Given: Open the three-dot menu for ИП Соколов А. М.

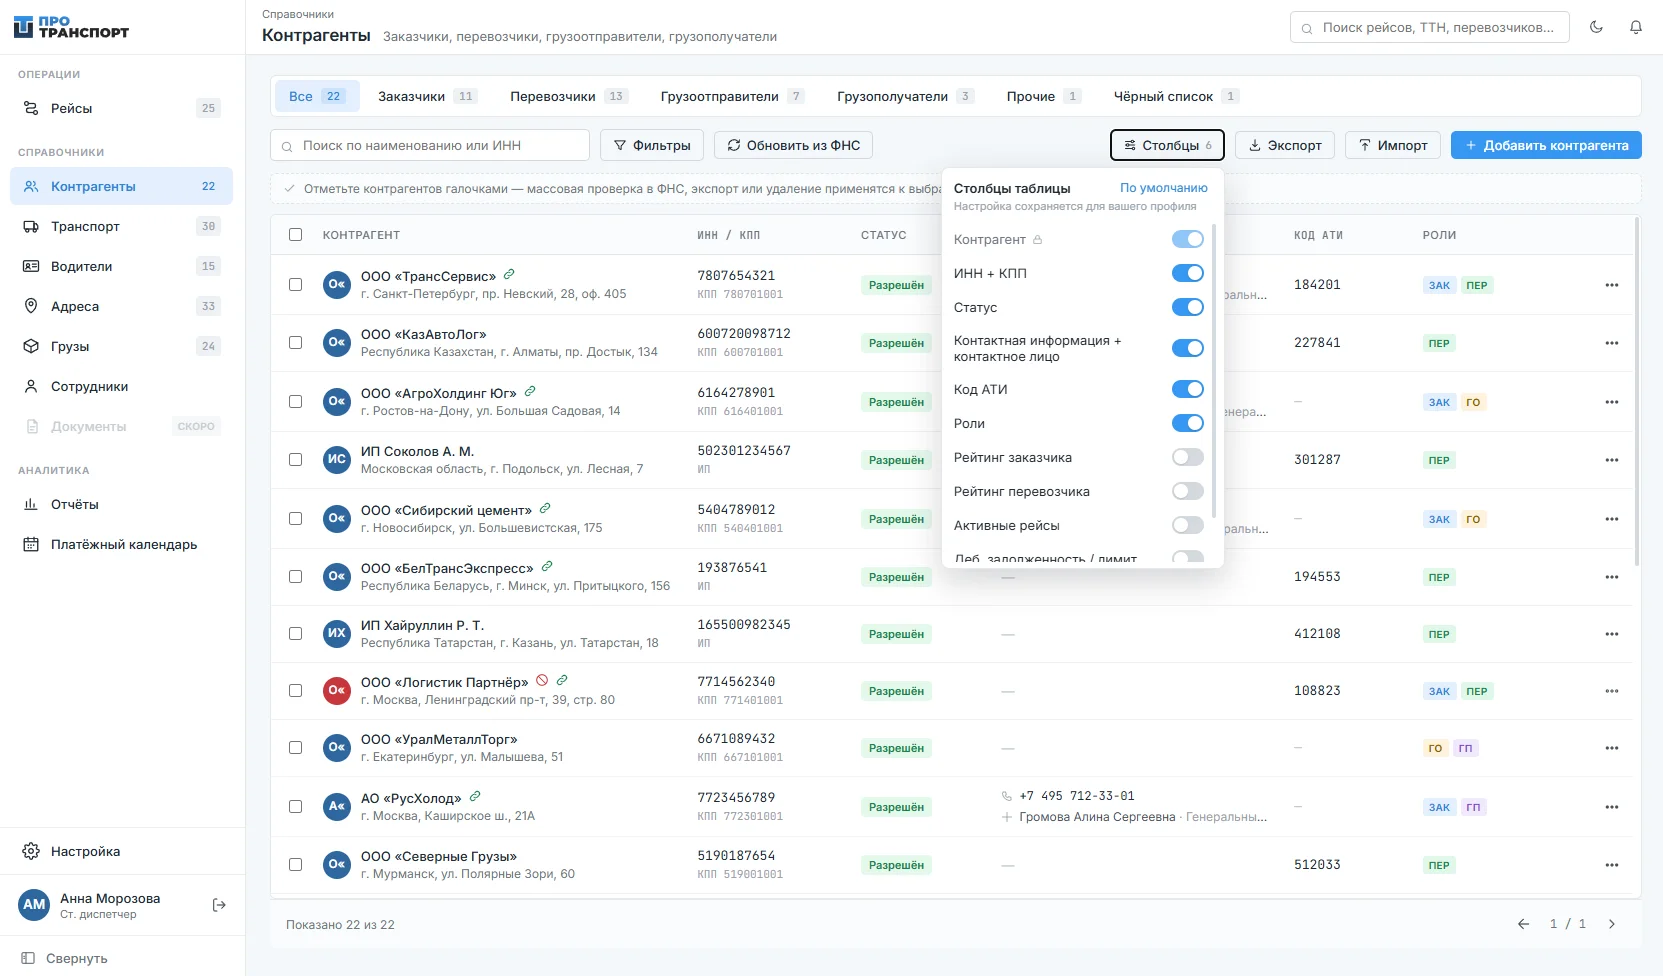Looking at the screenshot, I should [1611, 460].
